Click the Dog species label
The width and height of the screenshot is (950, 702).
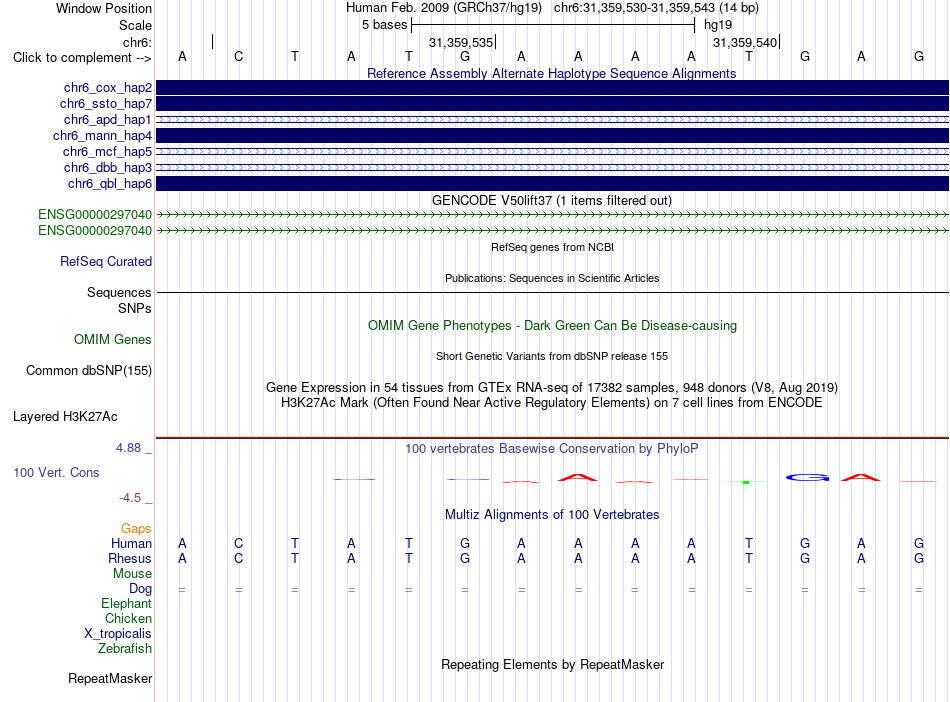pyautogui.click(x=141, y=589)
